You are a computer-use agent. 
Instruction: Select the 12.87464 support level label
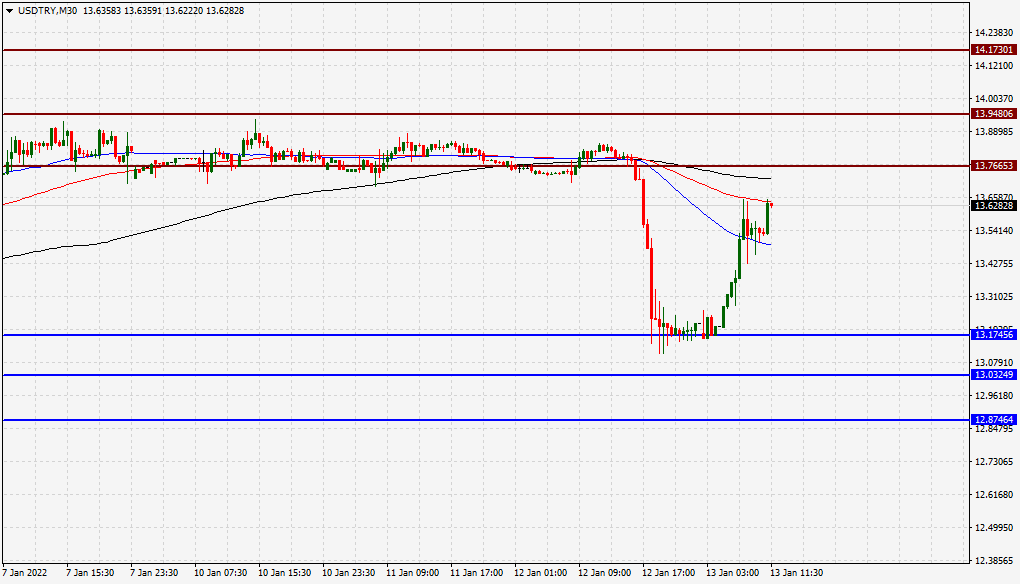[x=993, y=419]
